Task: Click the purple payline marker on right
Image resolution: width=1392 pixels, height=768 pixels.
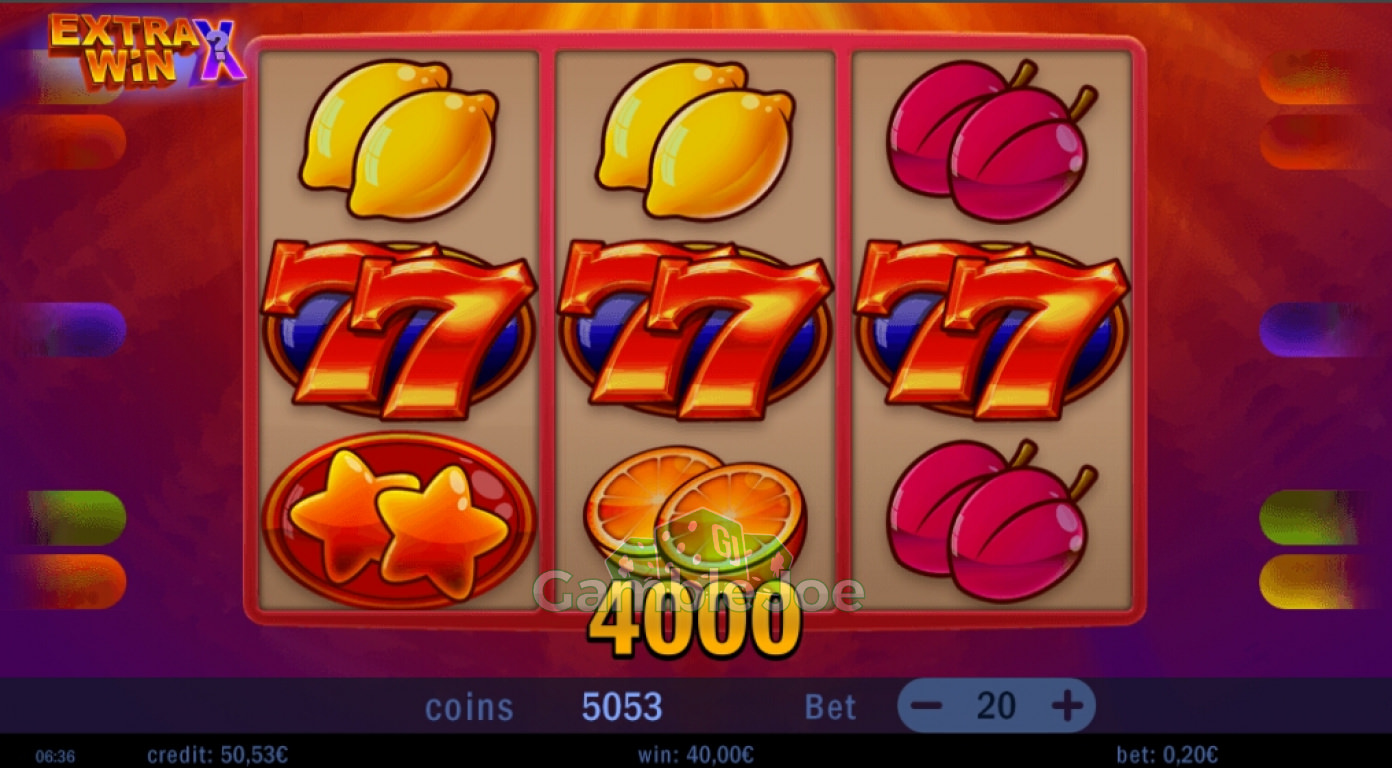Action: point(1310,330)
